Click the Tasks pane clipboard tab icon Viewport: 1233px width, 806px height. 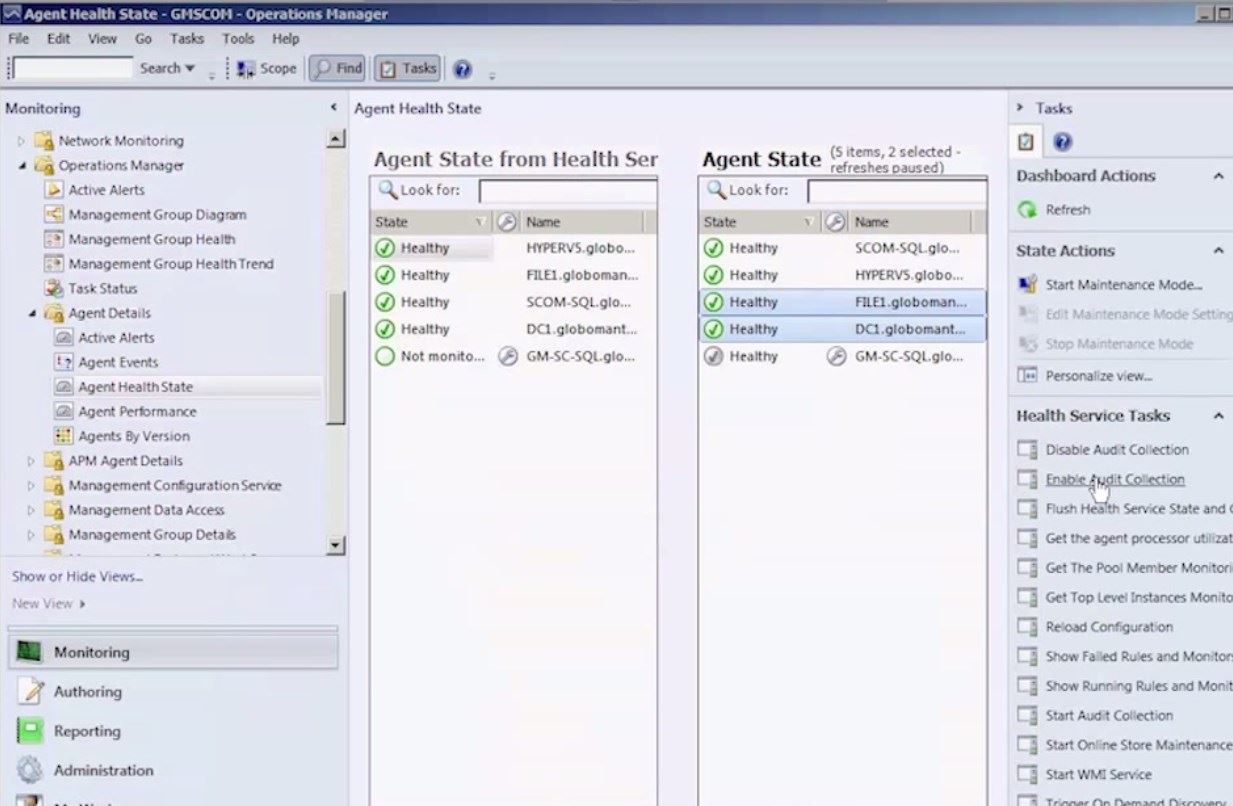(x=1026, y=142)
